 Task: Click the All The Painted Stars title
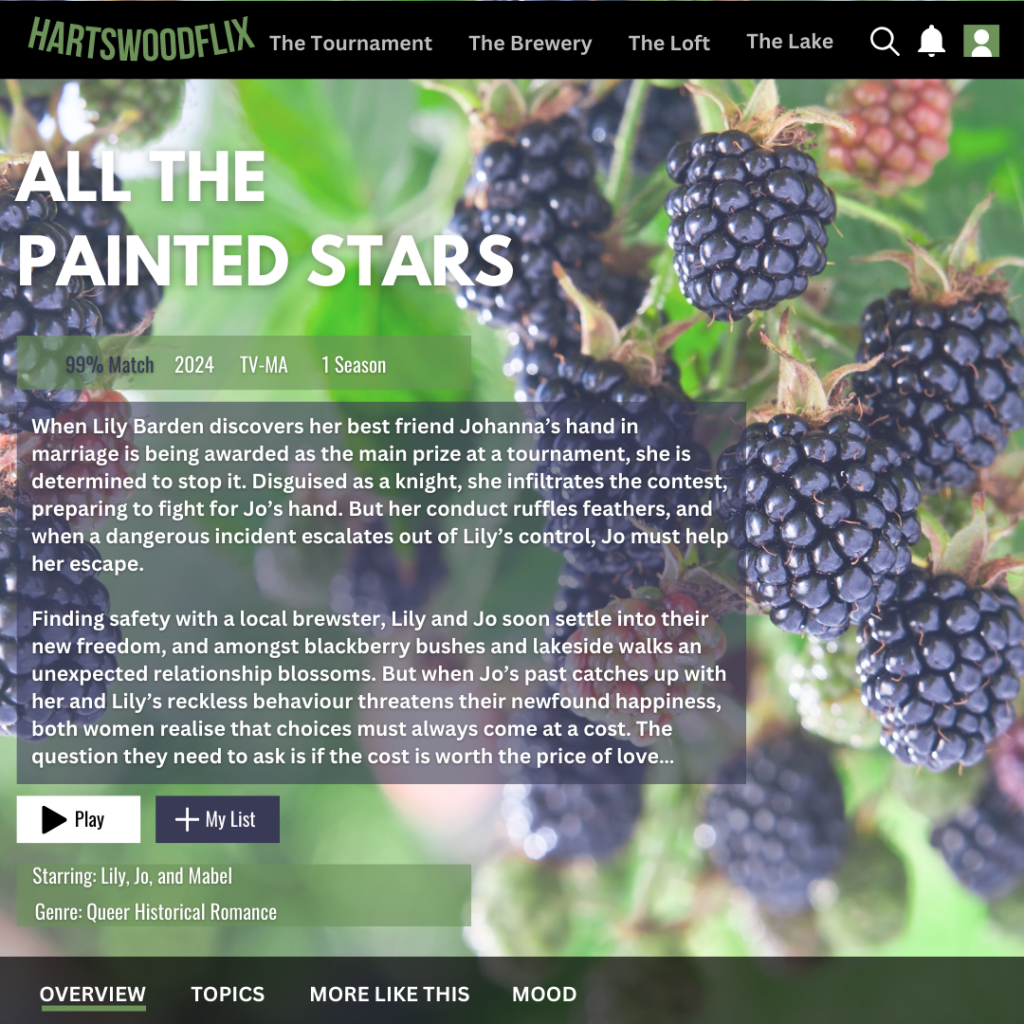[264, 218]
